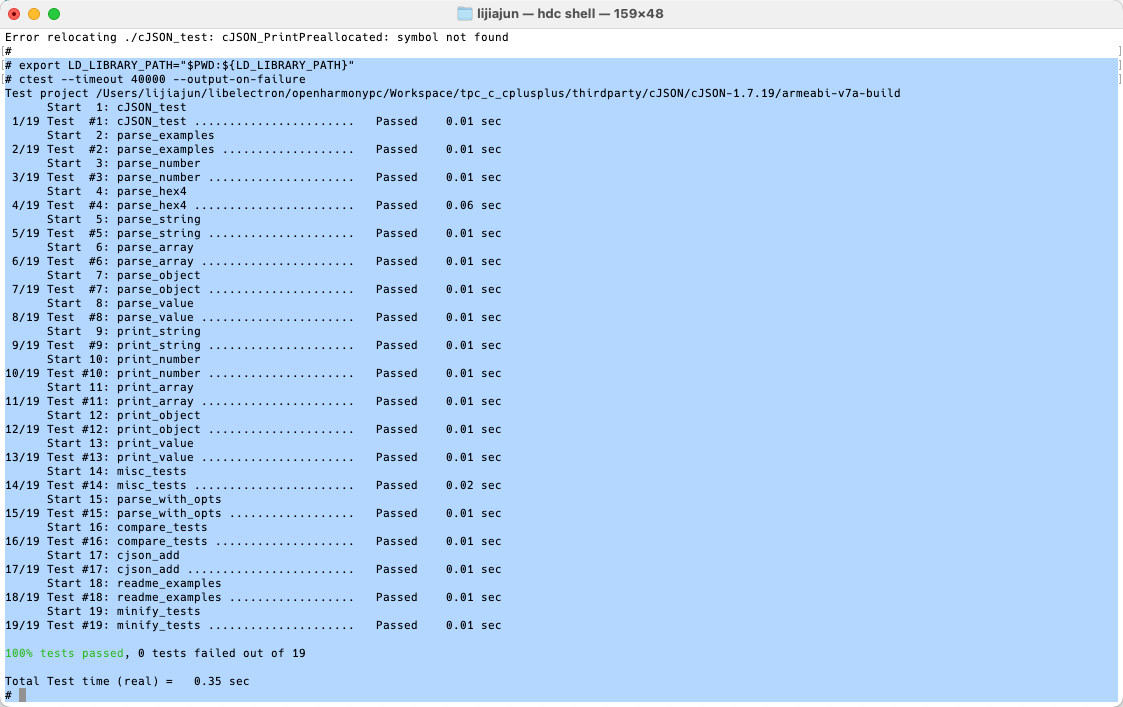Click the "Start 2: parse_examples" line
The image size is (1123, 707).
[130, 135]
